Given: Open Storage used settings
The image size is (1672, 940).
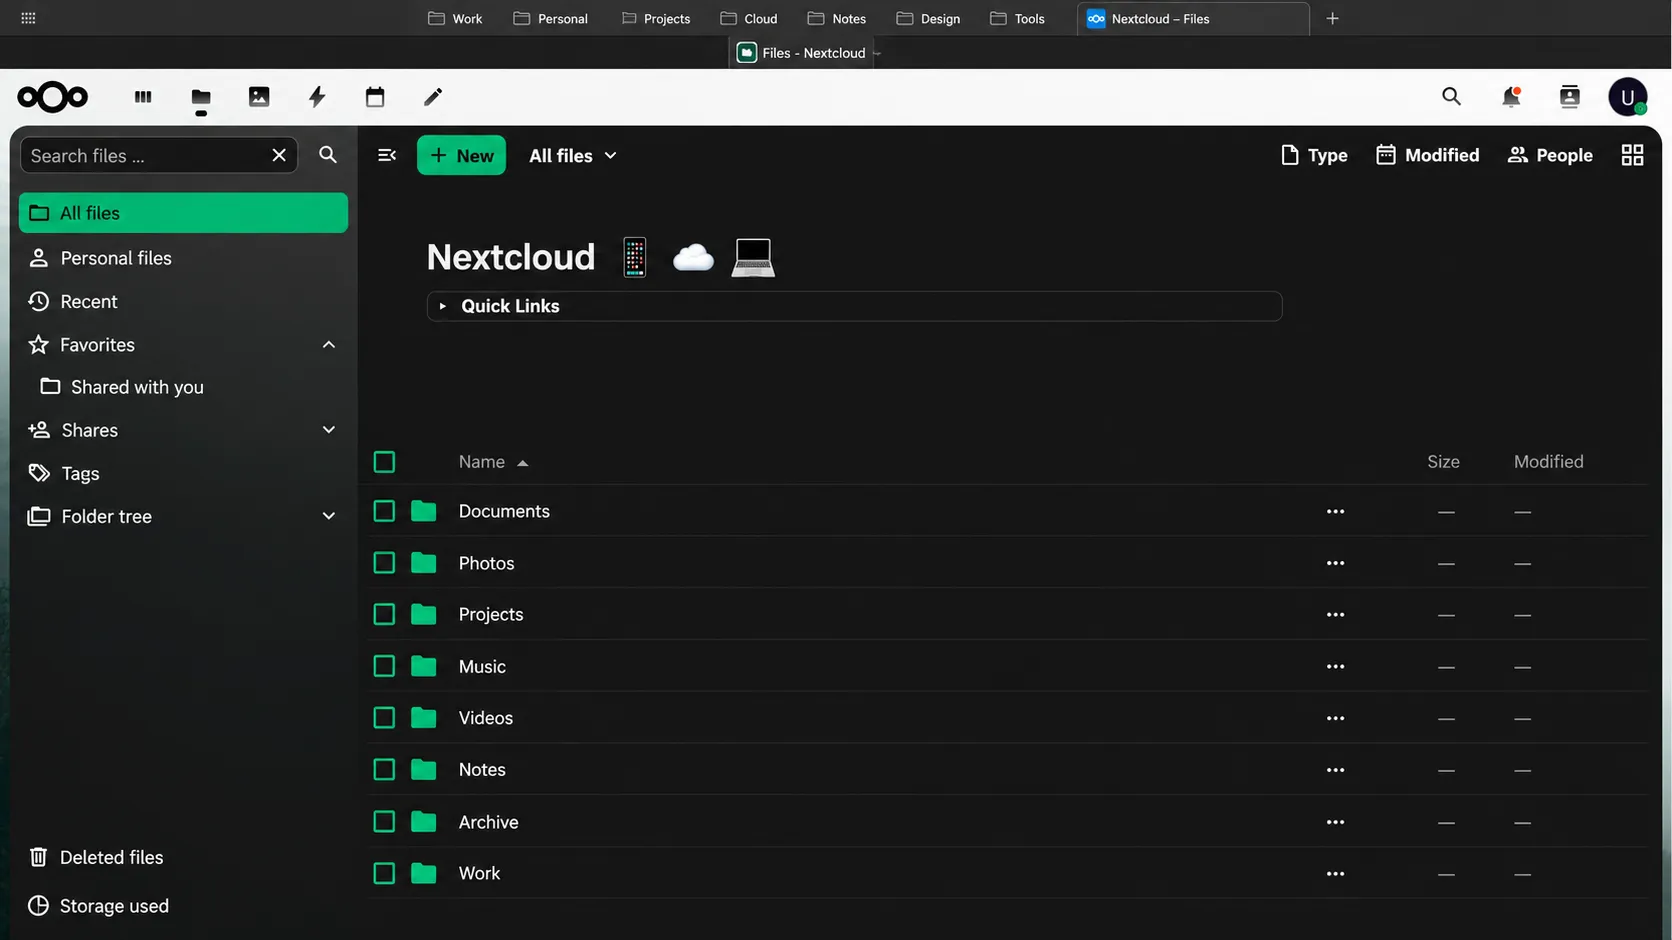Looking at the screenshot, I should pos(183,905).
